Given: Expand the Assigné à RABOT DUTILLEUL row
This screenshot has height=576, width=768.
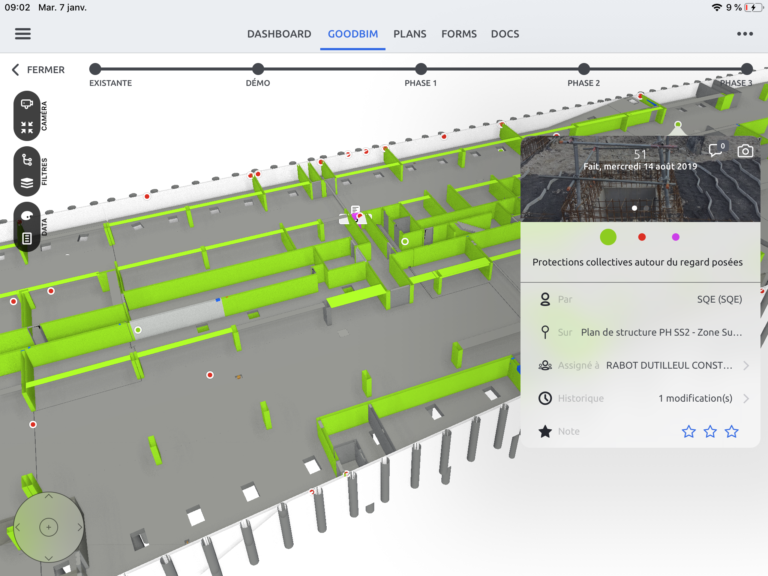Looking at the screenshot, I should tap(745, 366).
